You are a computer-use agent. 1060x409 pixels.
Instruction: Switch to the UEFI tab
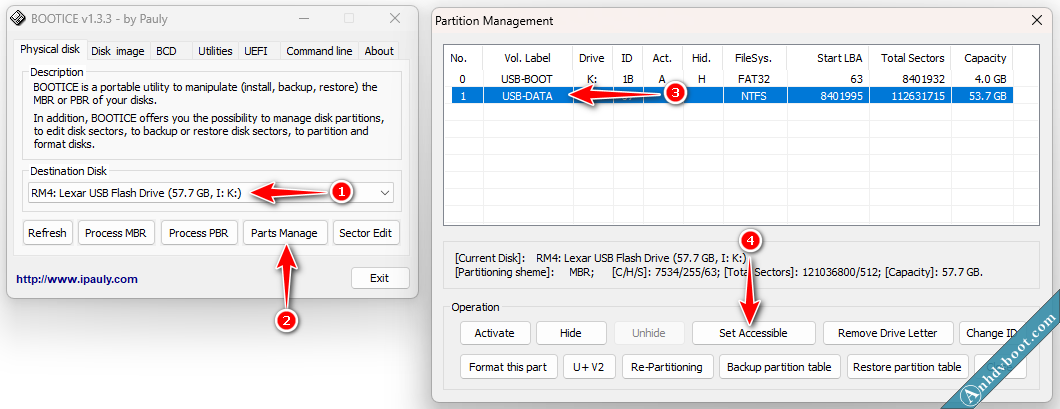click(x=256, y=51)
